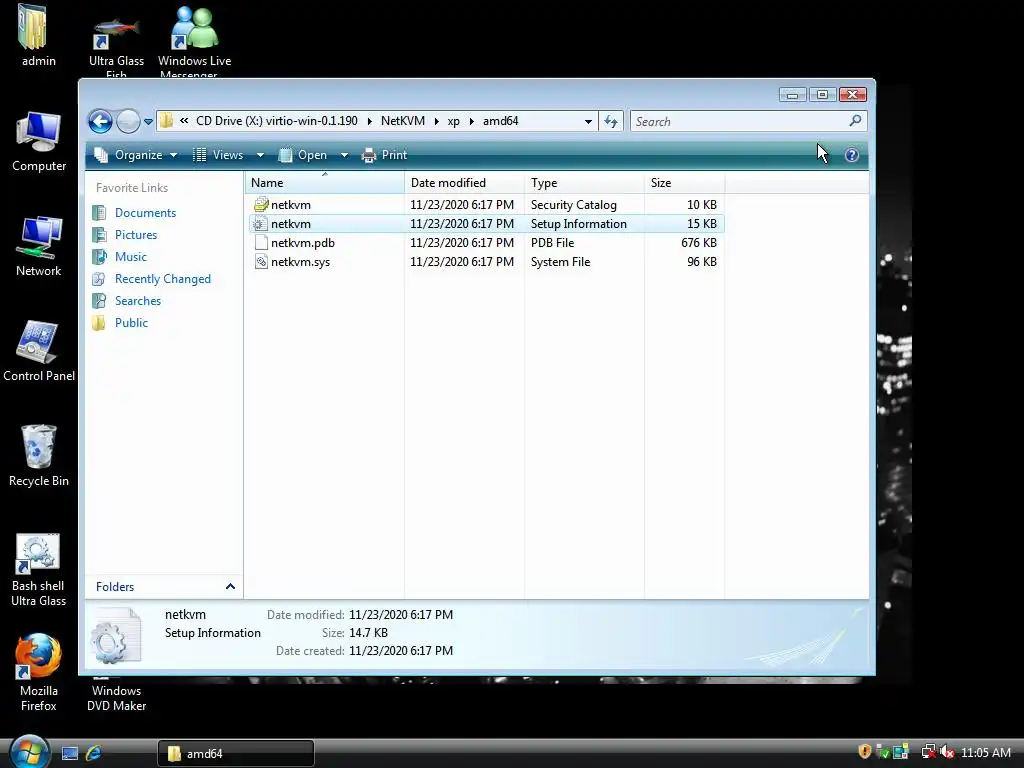Open the Organize menu

[136, 155]
